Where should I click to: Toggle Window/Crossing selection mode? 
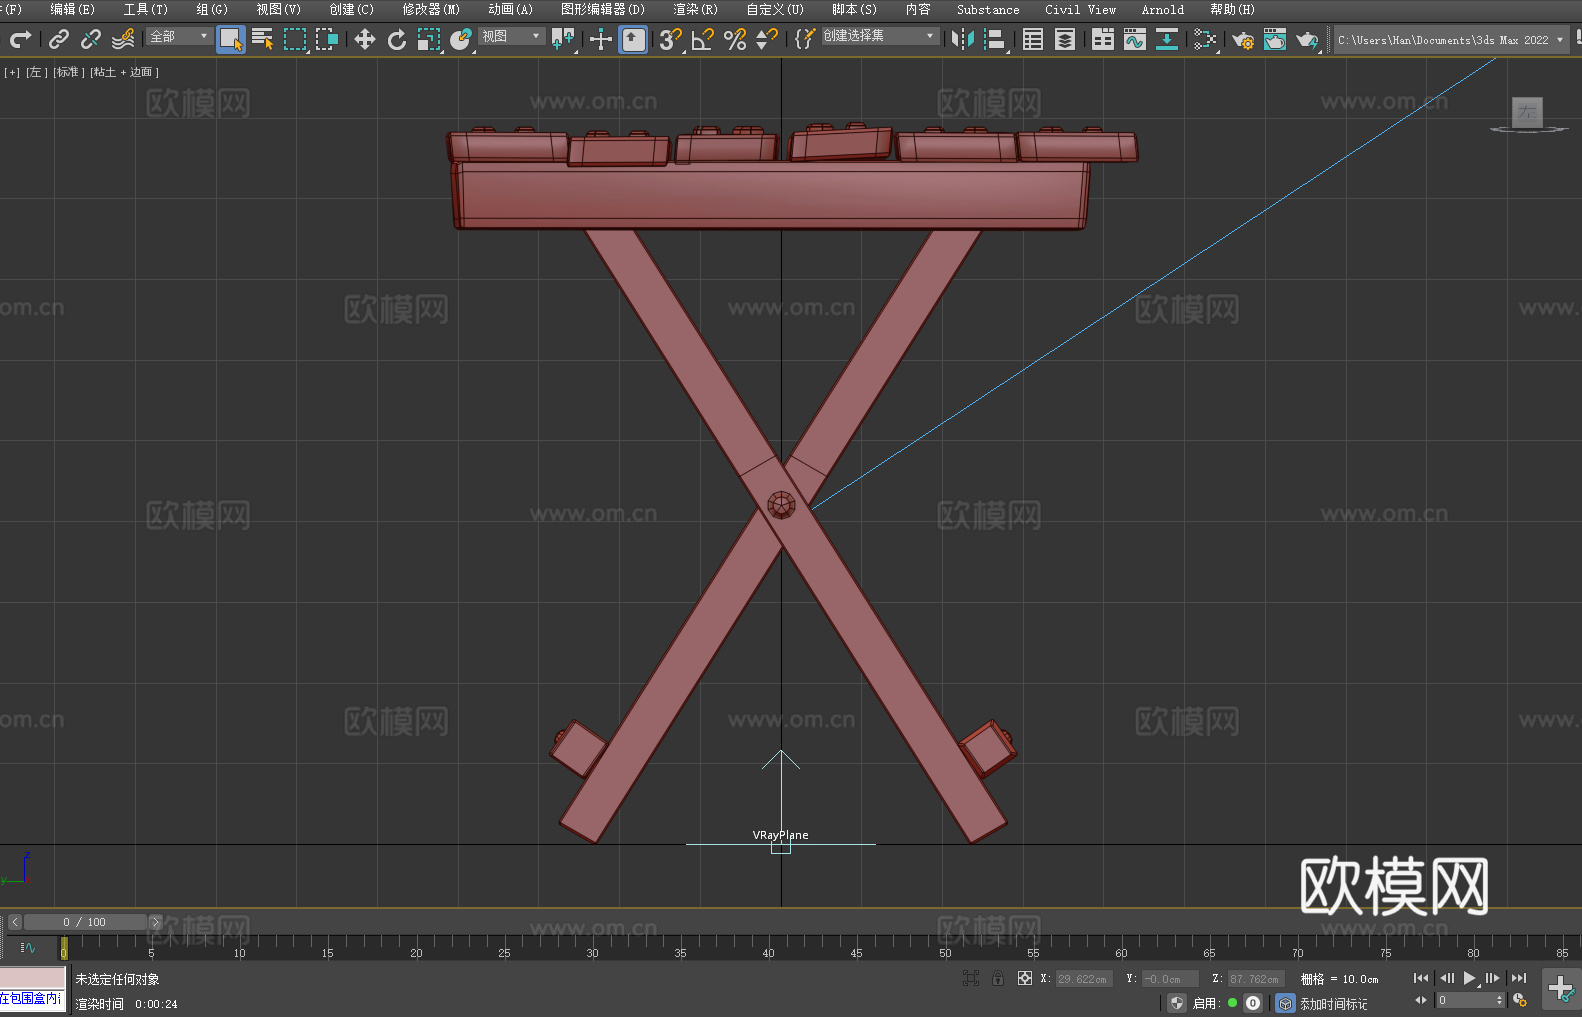pos(327,39)
